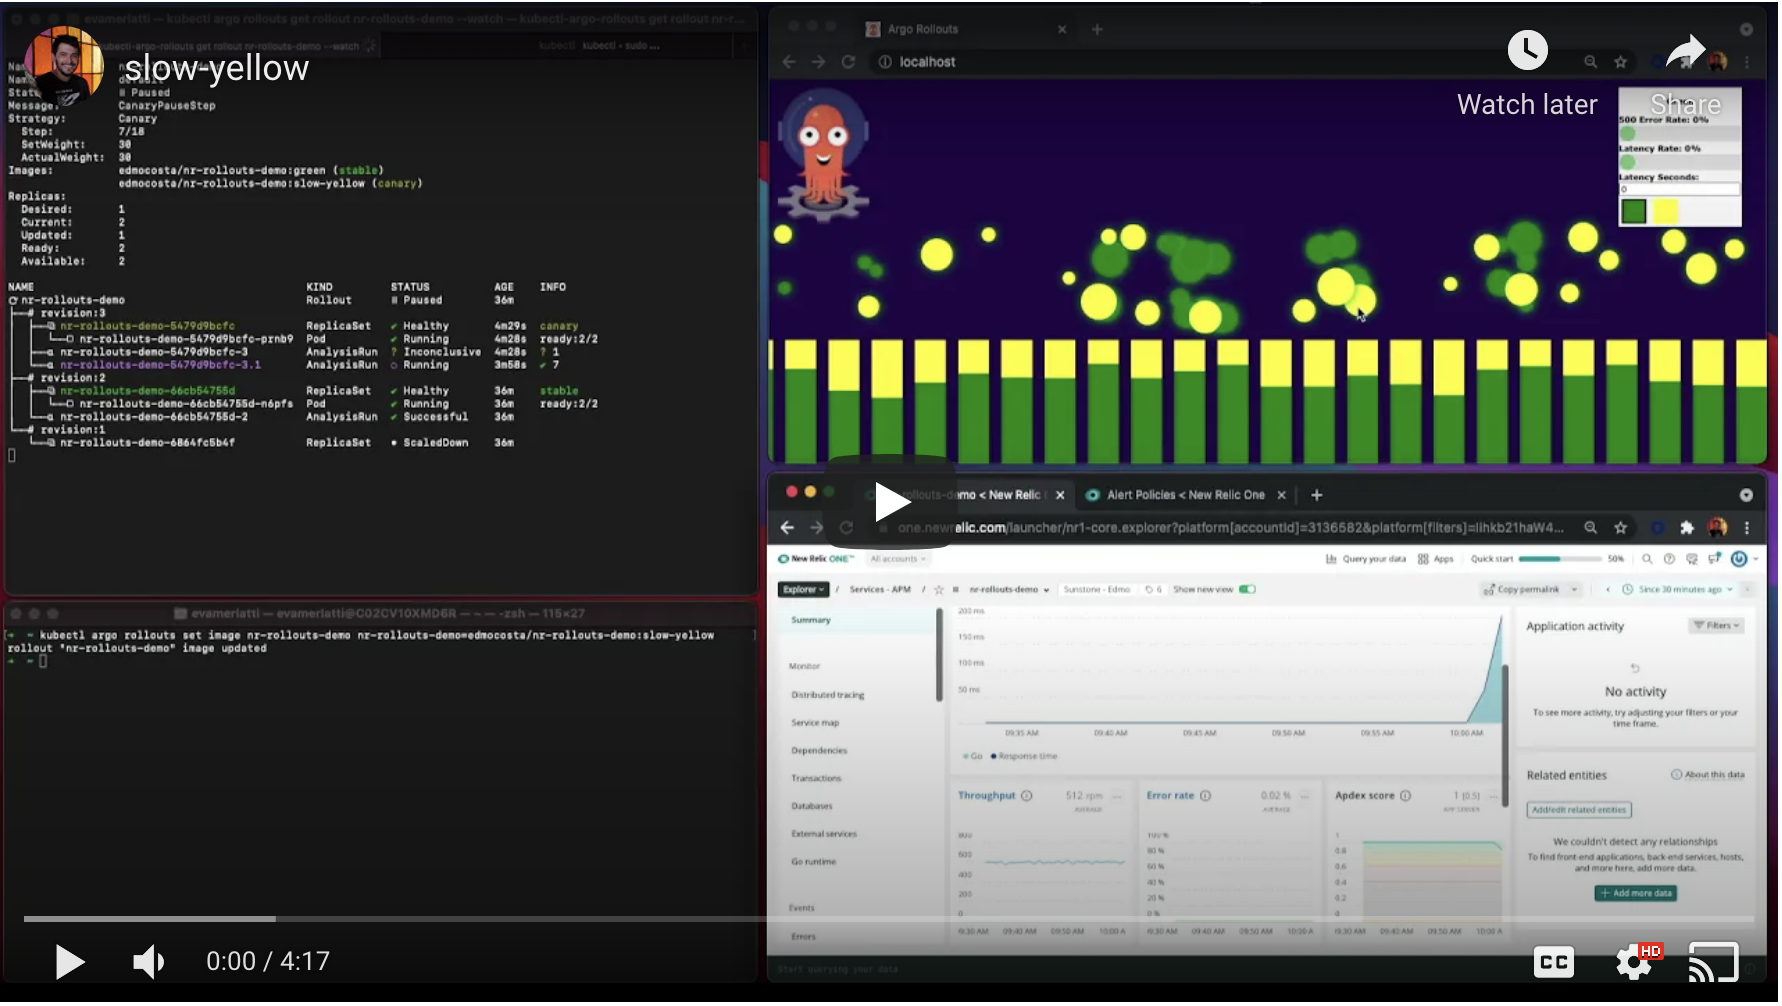Start playback from the bottom control bar

pyautogui.click(x=69, y=962)
